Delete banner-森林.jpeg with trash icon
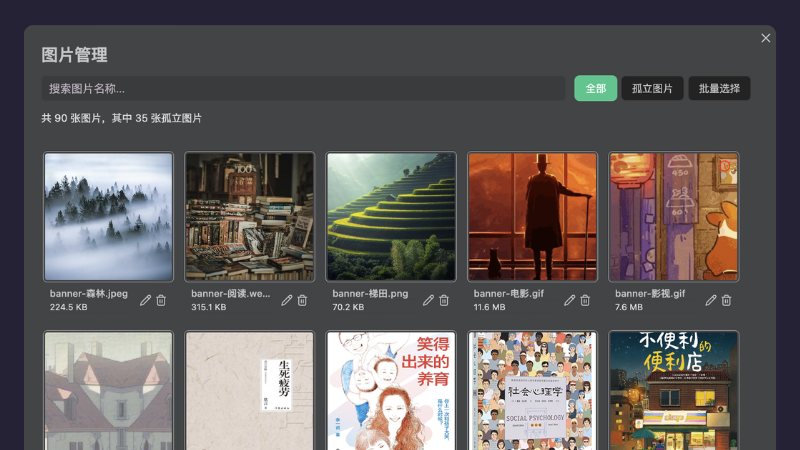 pyautogui.click(x=161, y=300)
